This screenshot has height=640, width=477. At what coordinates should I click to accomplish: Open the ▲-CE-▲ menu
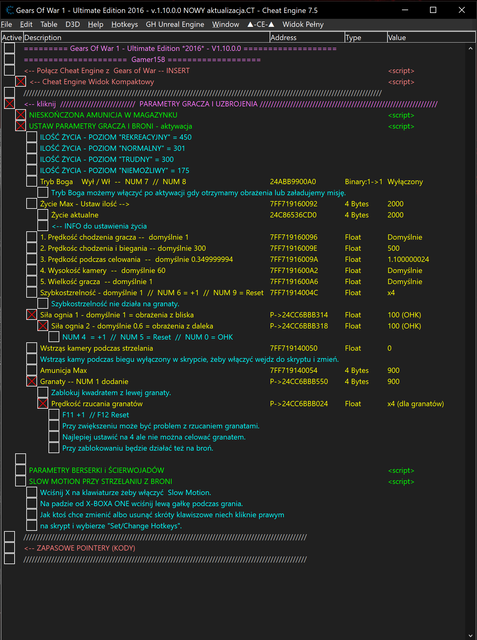click(x=261, y=24)
